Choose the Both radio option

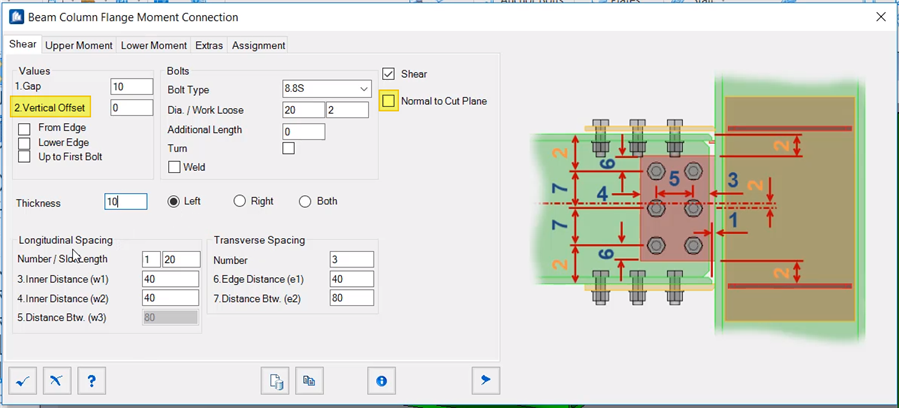[305, 201]
